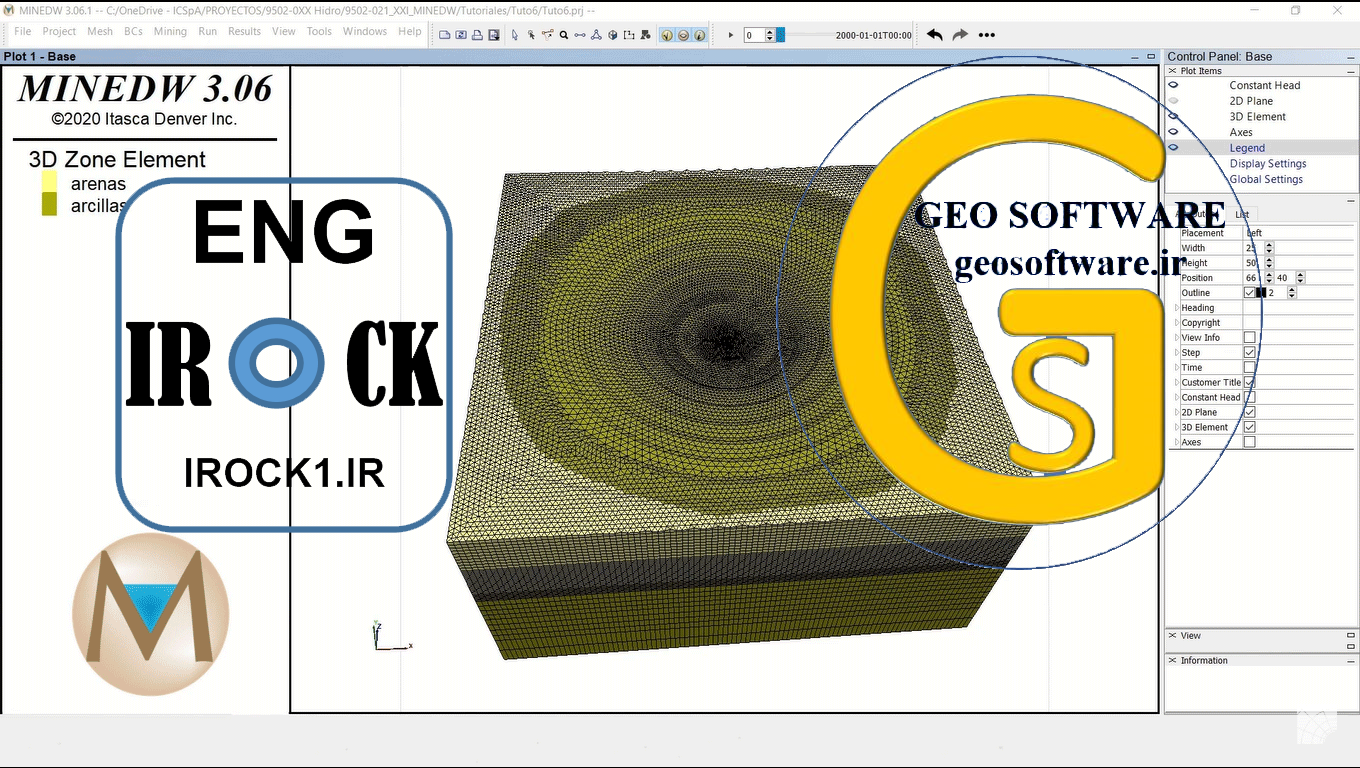Viewport: 1360px width, 768px height.
Task: Expand the 2D Plane attribute row
Action: coord(1176,412)
